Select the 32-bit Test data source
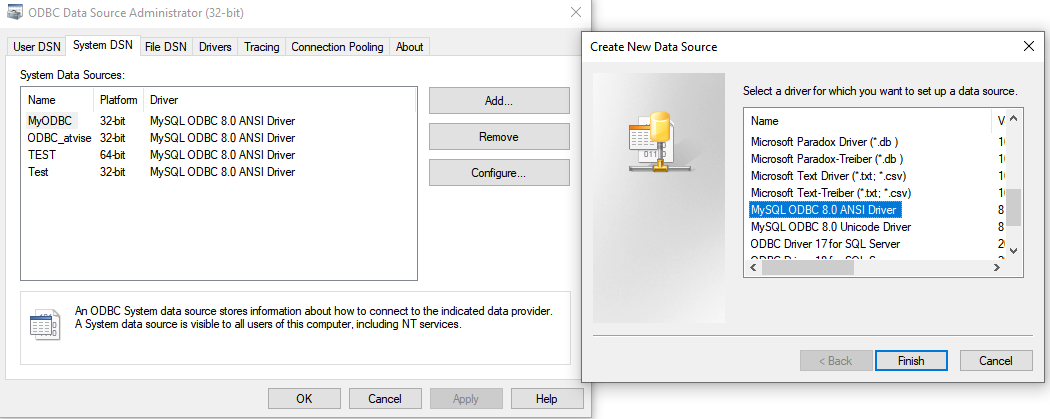 click(218, 171)
